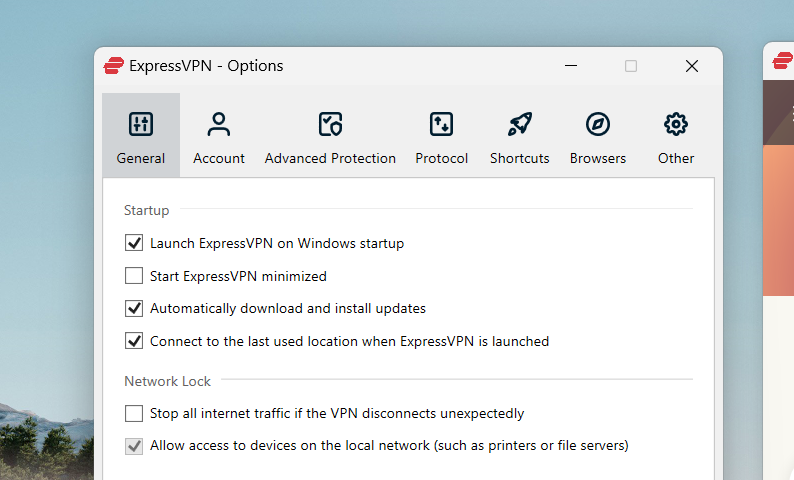The width and height of the screenshot is (794, 480).
Task: Click the gear icon for Other settings
Action: pos(676,124)
